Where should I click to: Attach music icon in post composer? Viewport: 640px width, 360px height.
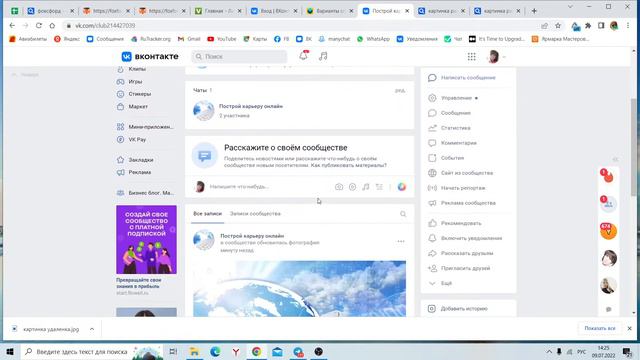pyautogui.click(x=366, y=187)
